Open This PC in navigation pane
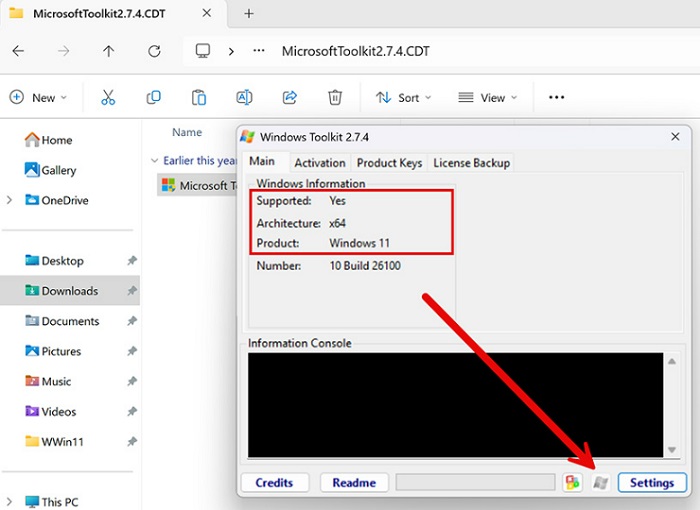The width and height of the screenshot is (700, 510). click(51, 502)
